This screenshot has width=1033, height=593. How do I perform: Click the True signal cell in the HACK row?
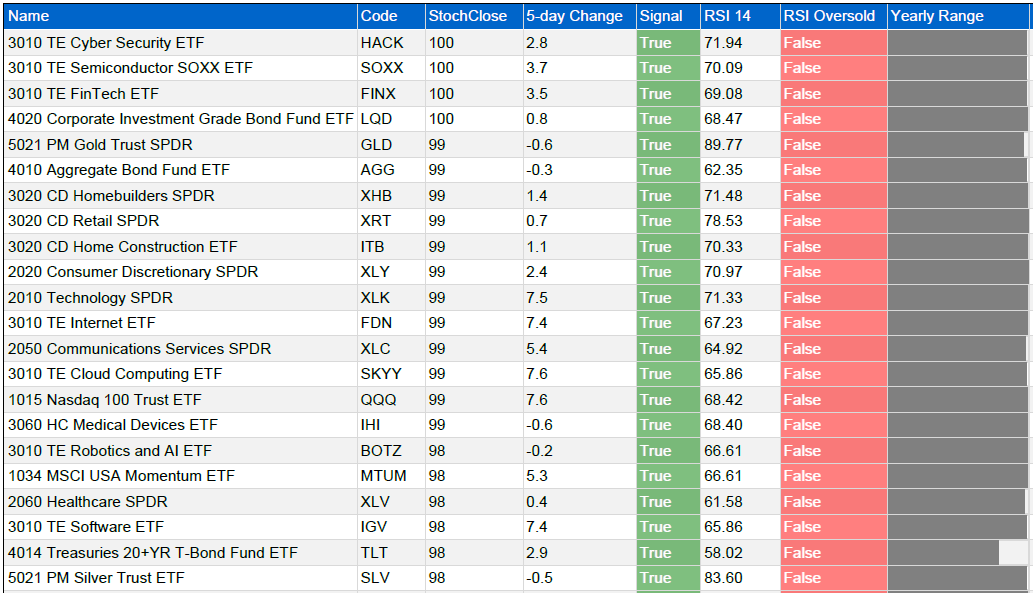click(668, 43)
